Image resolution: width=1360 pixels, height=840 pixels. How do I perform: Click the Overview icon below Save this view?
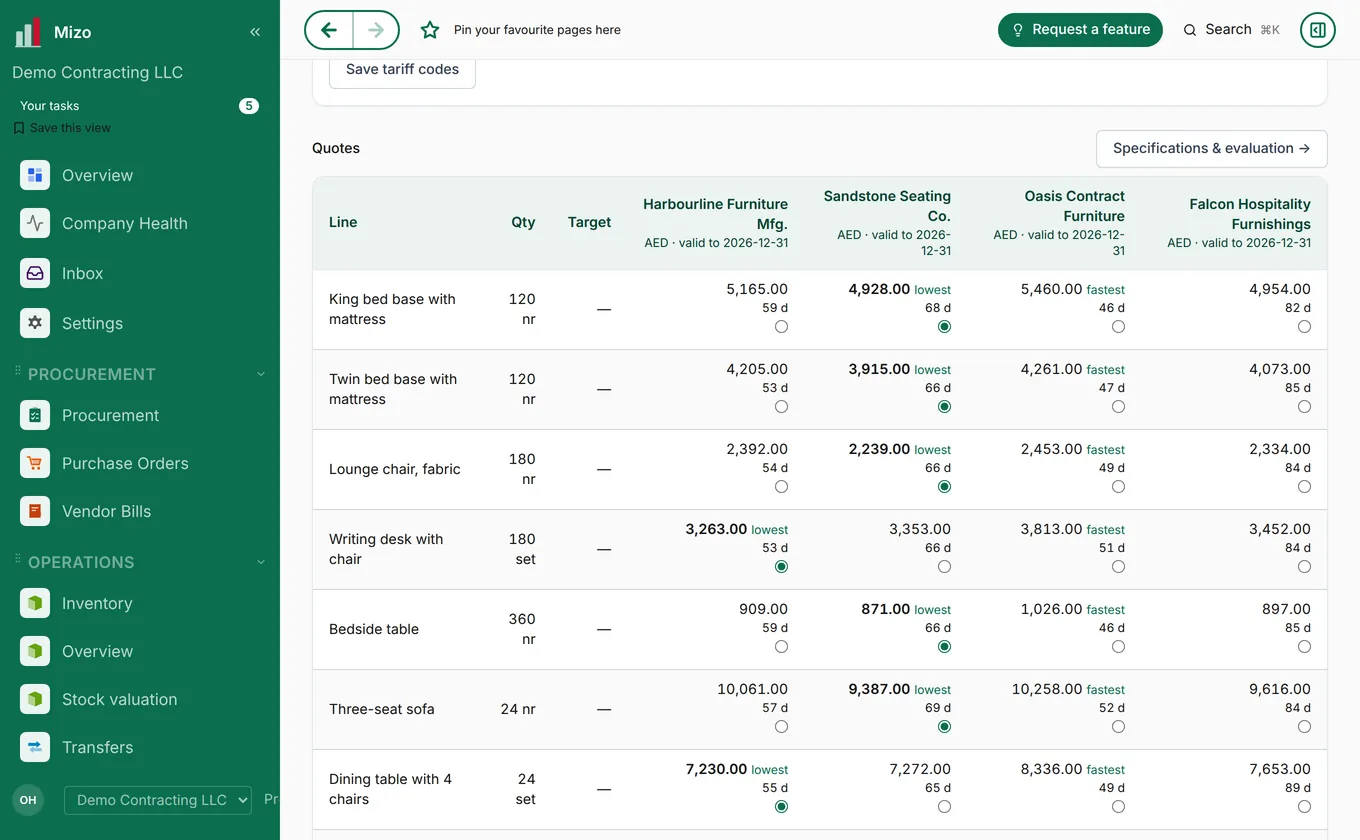point(35,175)
